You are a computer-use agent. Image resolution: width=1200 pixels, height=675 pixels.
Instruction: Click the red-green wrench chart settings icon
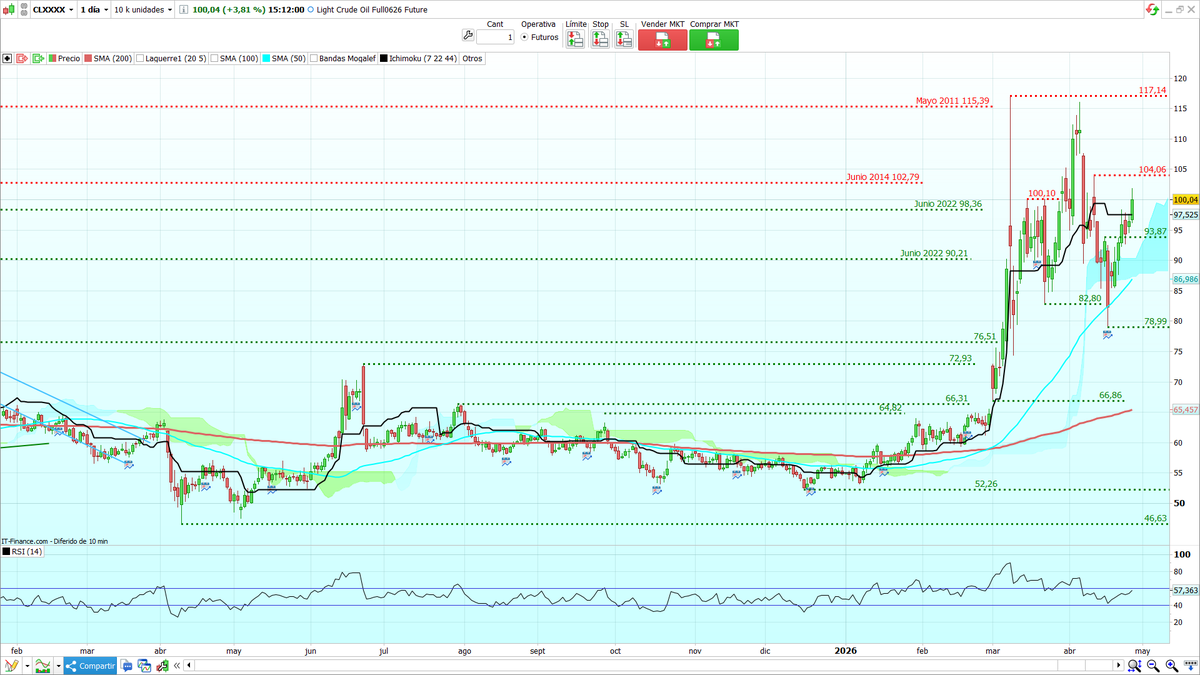click(x=162, y=666)
